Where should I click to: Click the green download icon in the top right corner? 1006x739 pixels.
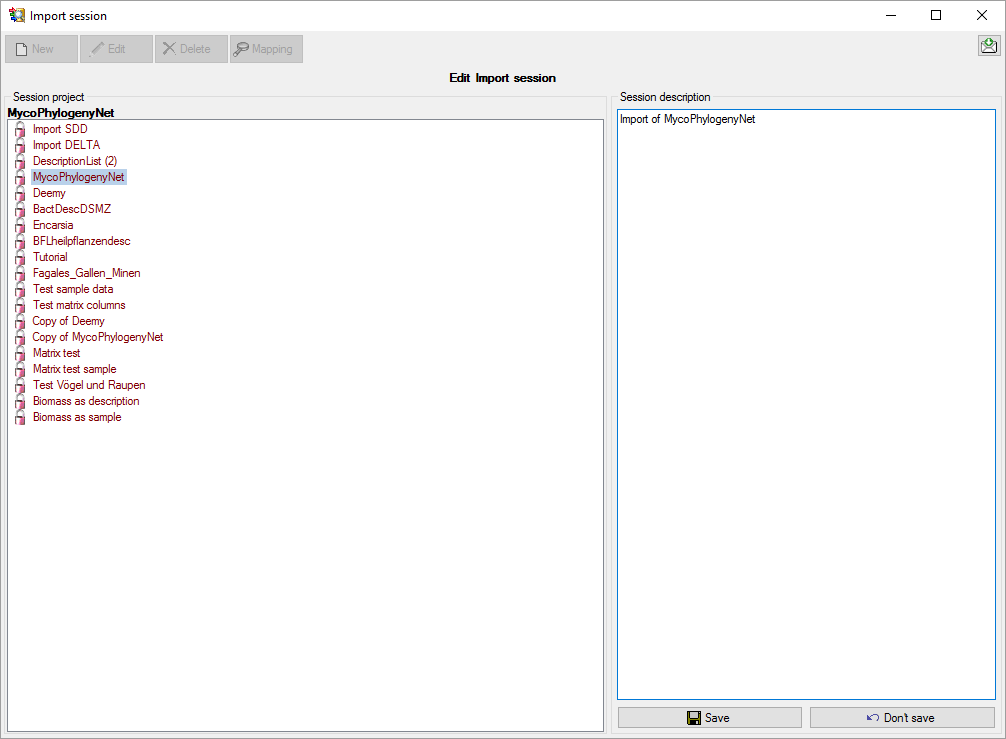(989, 46)
